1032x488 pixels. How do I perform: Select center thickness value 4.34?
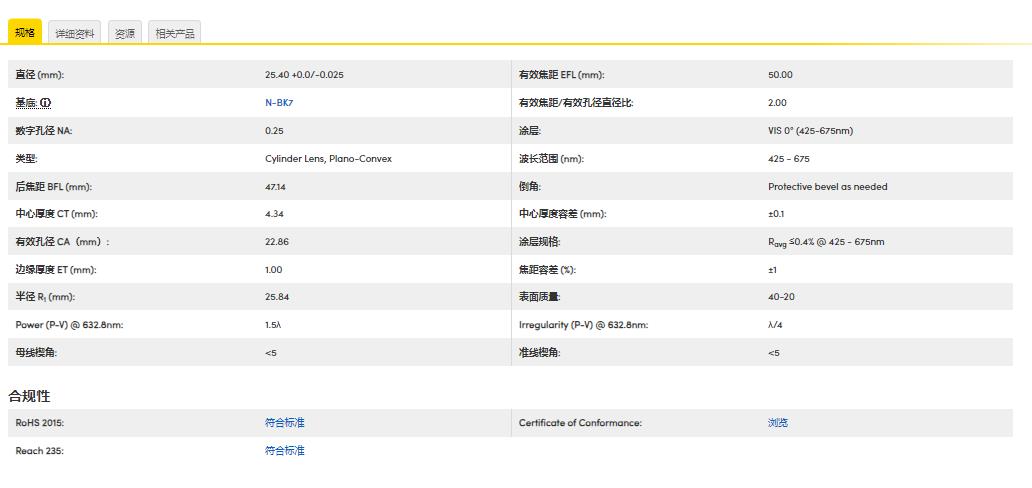click(274, 214)
